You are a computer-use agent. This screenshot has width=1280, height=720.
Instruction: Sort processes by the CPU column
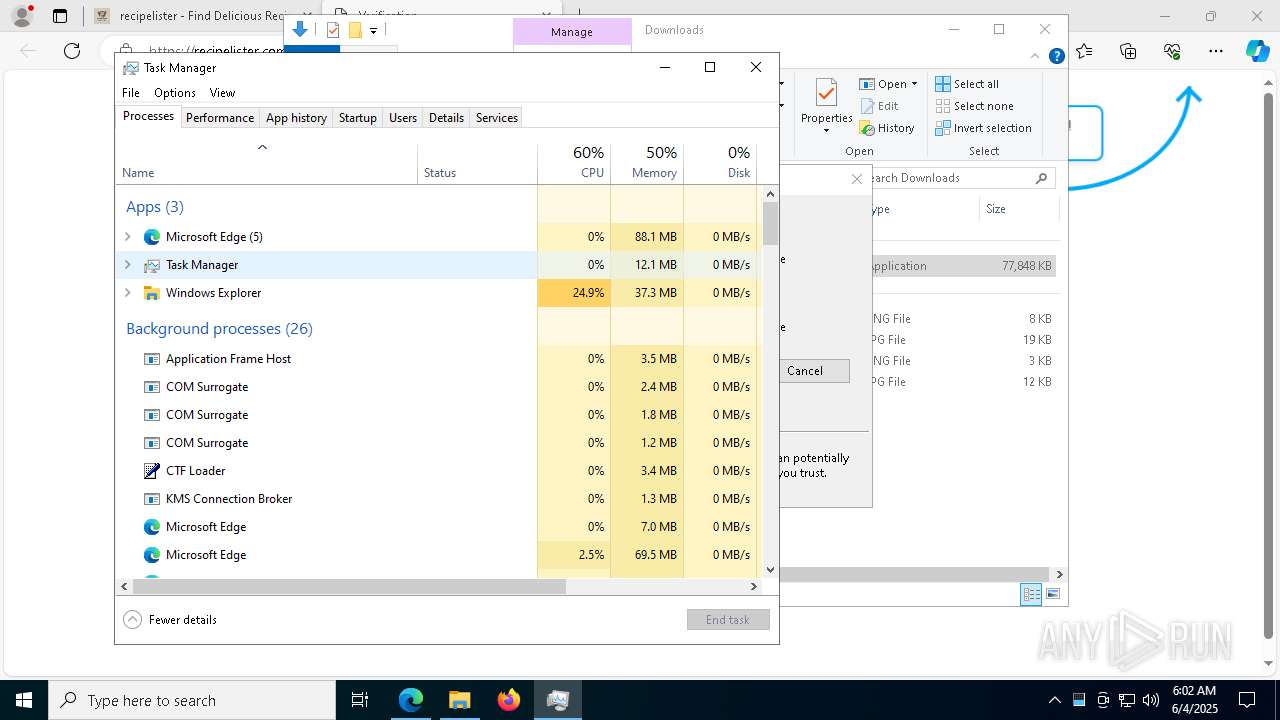coord(574,163)
